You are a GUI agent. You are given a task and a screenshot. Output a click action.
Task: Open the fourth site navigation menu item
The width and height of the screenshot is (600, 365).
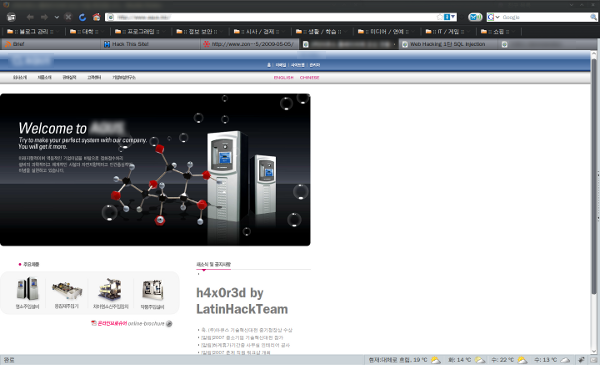(x=94, y=77)
